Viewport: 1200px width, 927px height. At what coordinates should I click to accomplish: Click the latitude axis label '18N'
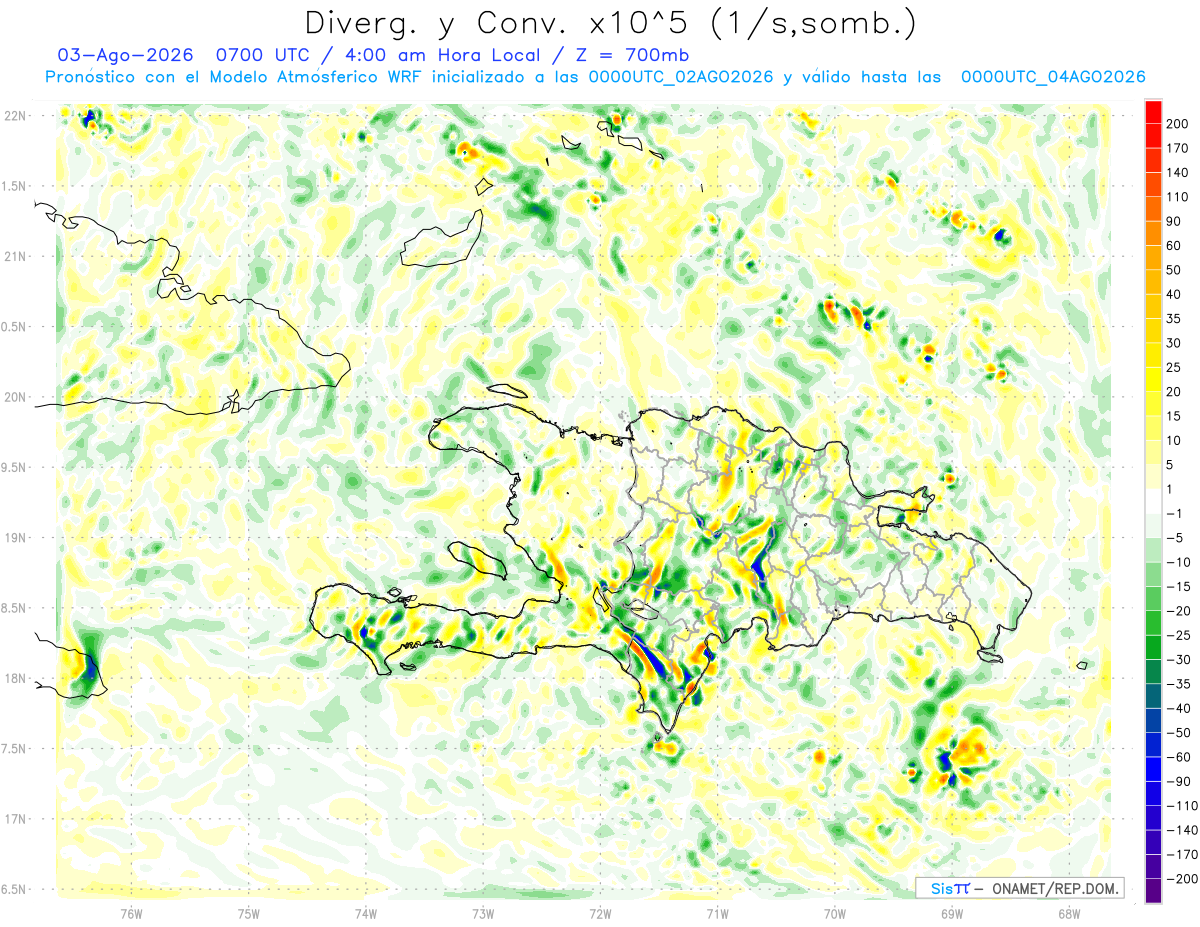[x=17, y=679]
